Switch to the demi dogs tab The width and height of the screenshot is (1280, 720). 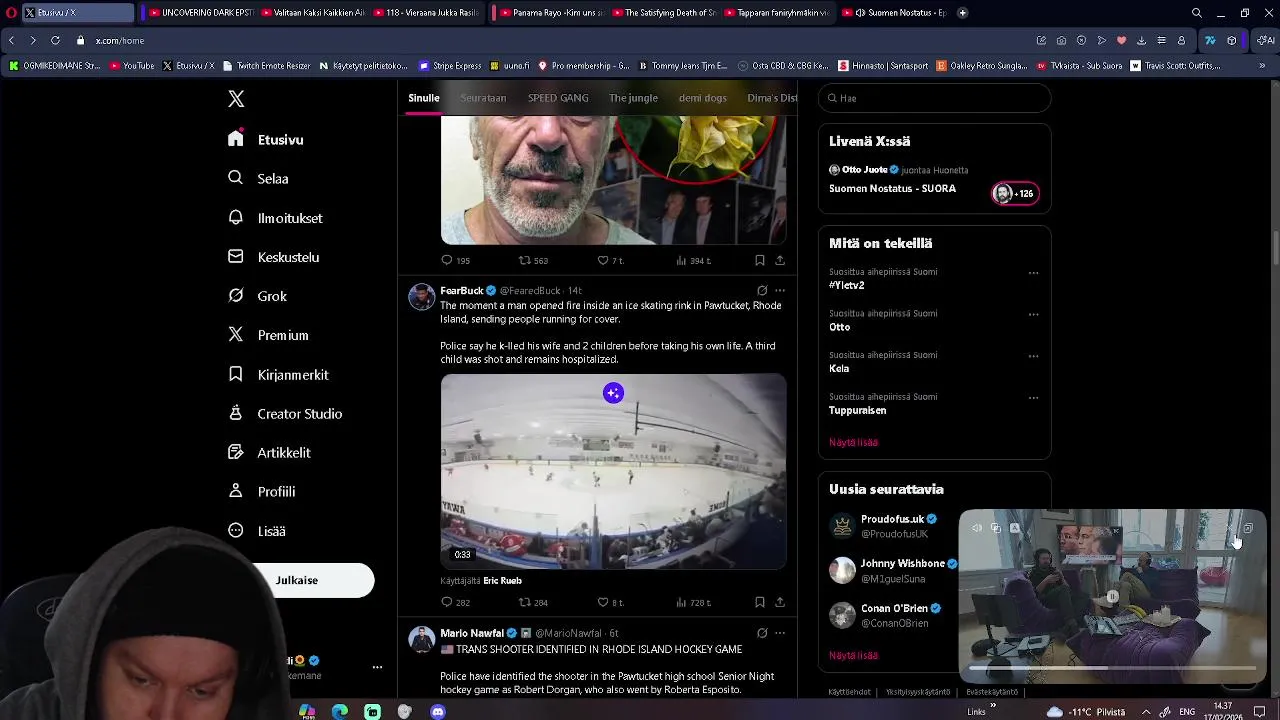click(703, 98)
